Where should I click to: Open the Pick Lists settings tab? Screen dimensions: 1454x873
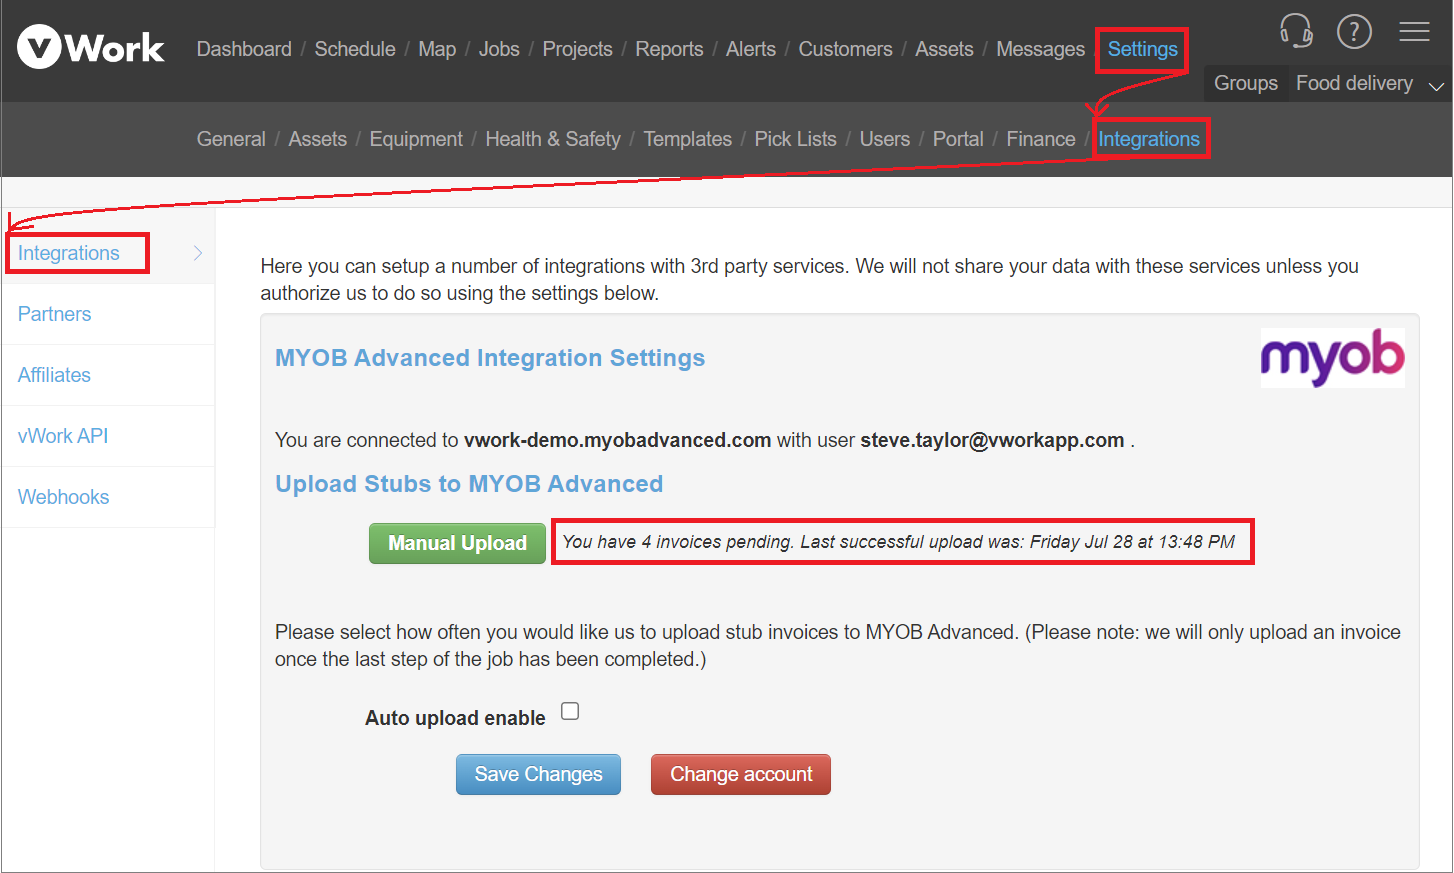[795, 139]
